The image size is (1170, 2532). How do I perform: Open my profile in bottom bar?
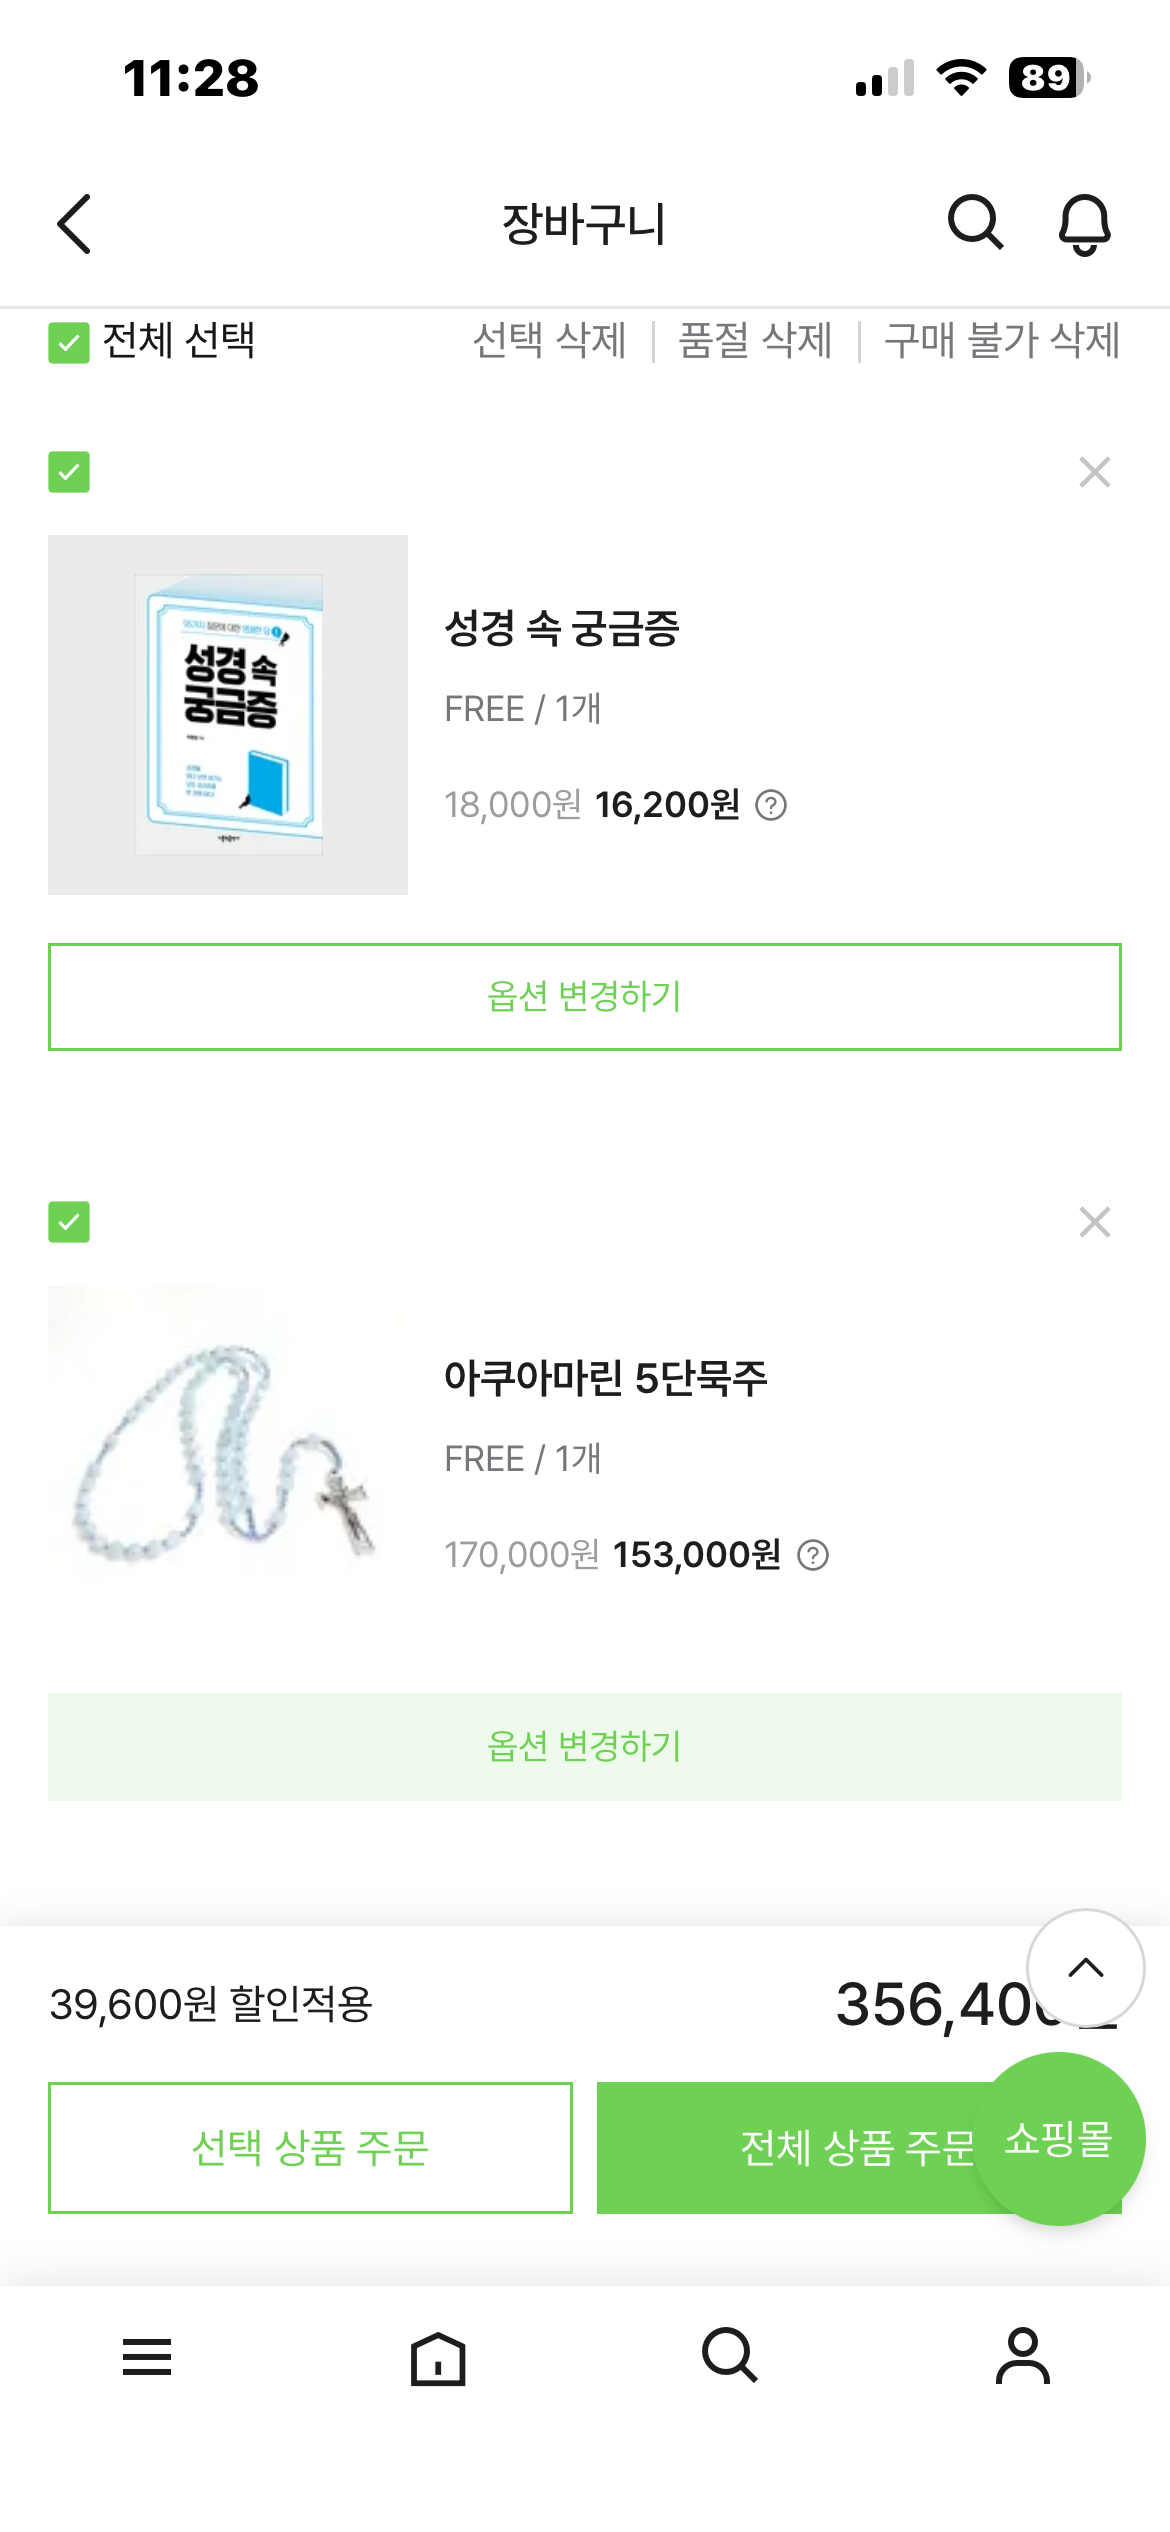point(1022,2356)
